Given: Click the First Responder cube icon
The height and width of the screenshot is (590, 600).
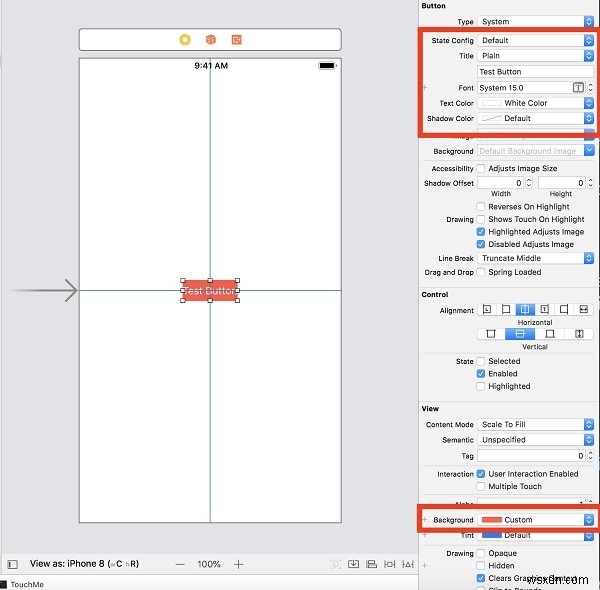Looking at the screenshot, I should pos(211,39).
